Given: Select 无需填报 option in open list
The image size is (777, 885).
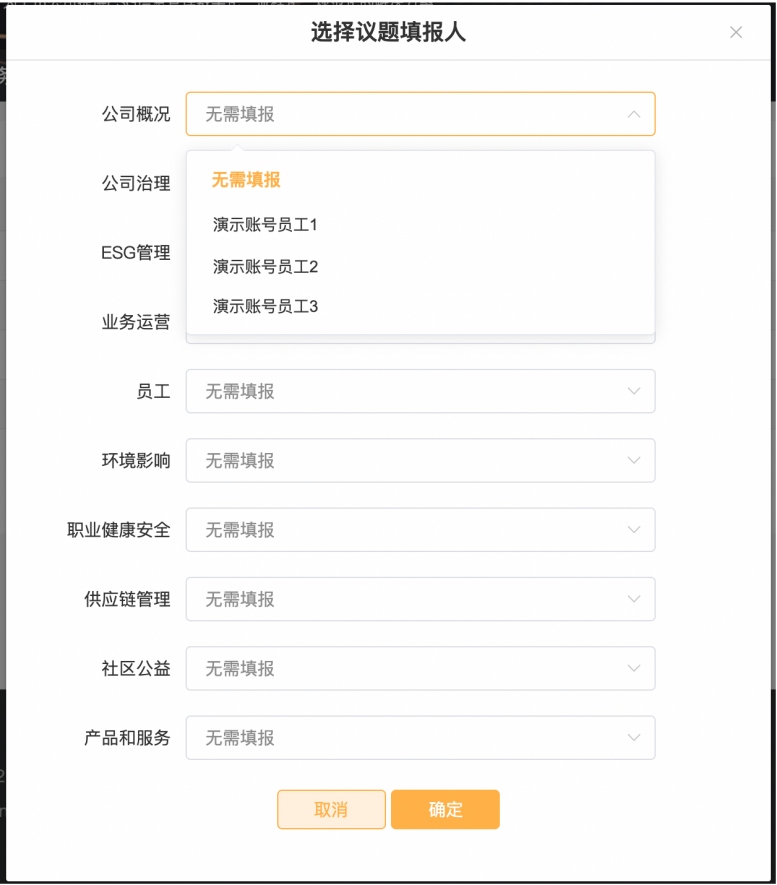Looking at the screenshot, I should point(246,180).
